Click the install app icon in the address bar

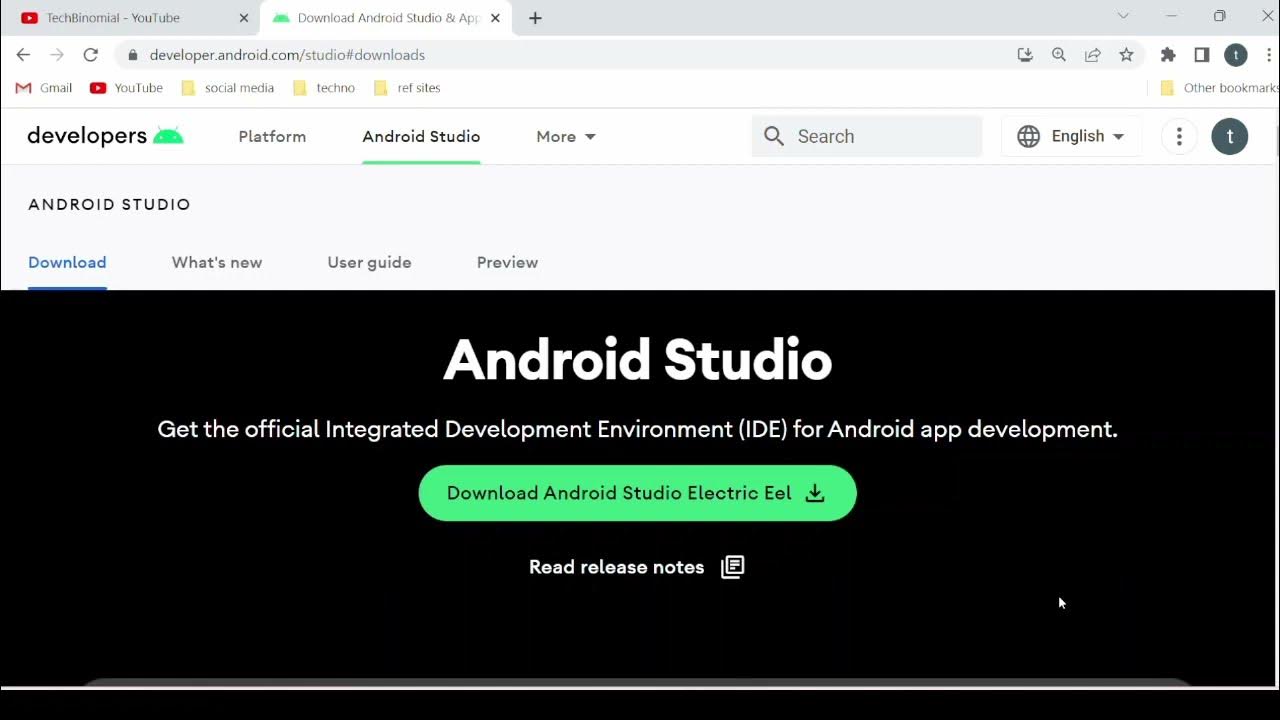(x=1025, y=55)
